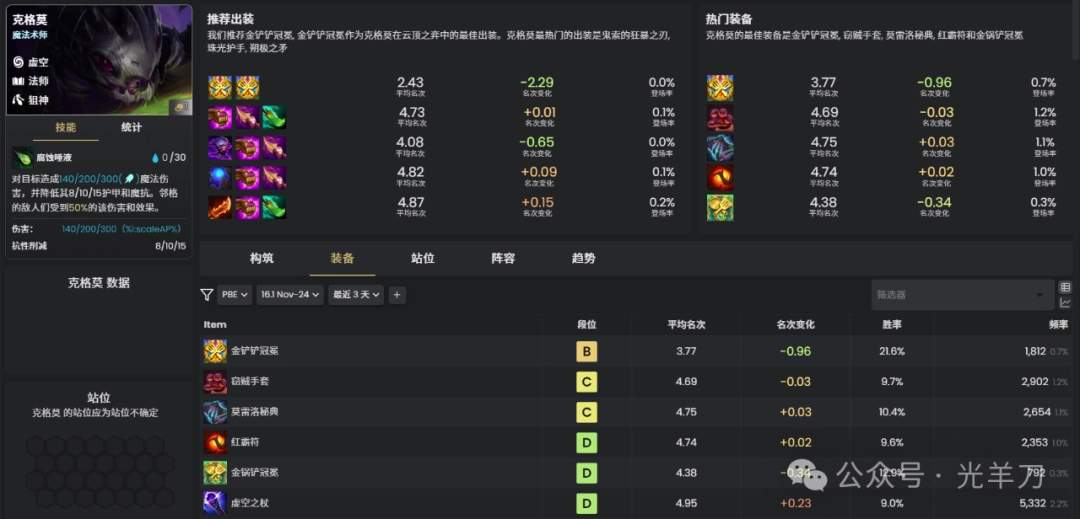Click the 虚空之杖 item icon in table

coord(215,503)
